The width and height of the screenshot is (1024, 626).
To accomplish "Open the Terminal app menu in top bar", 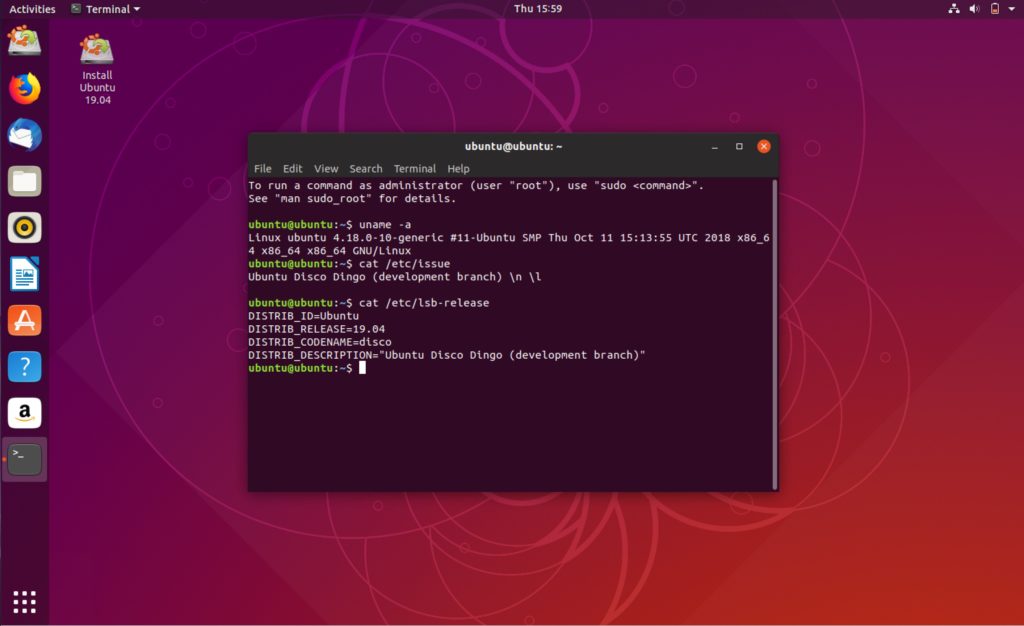I will click(x=105, y=9).
